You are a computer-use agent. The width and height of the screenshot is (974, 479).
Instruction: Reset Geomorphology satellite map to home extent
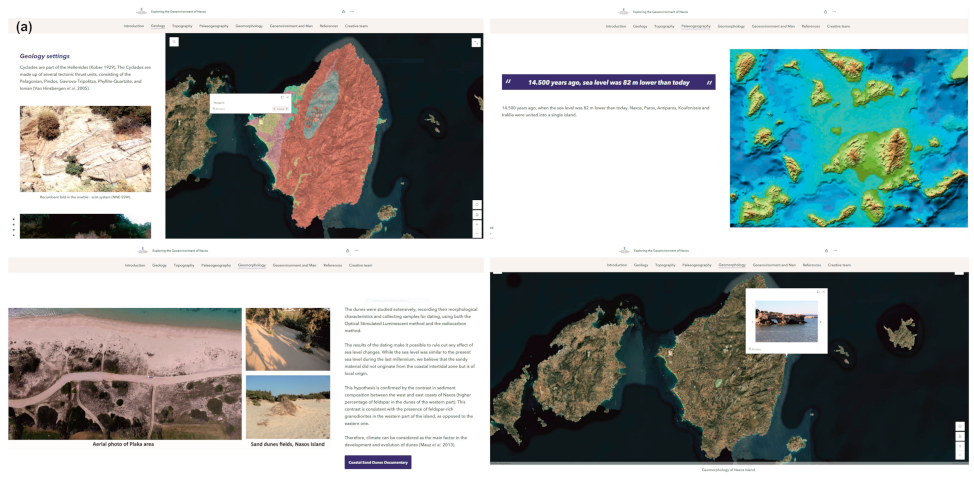[960, 426]
